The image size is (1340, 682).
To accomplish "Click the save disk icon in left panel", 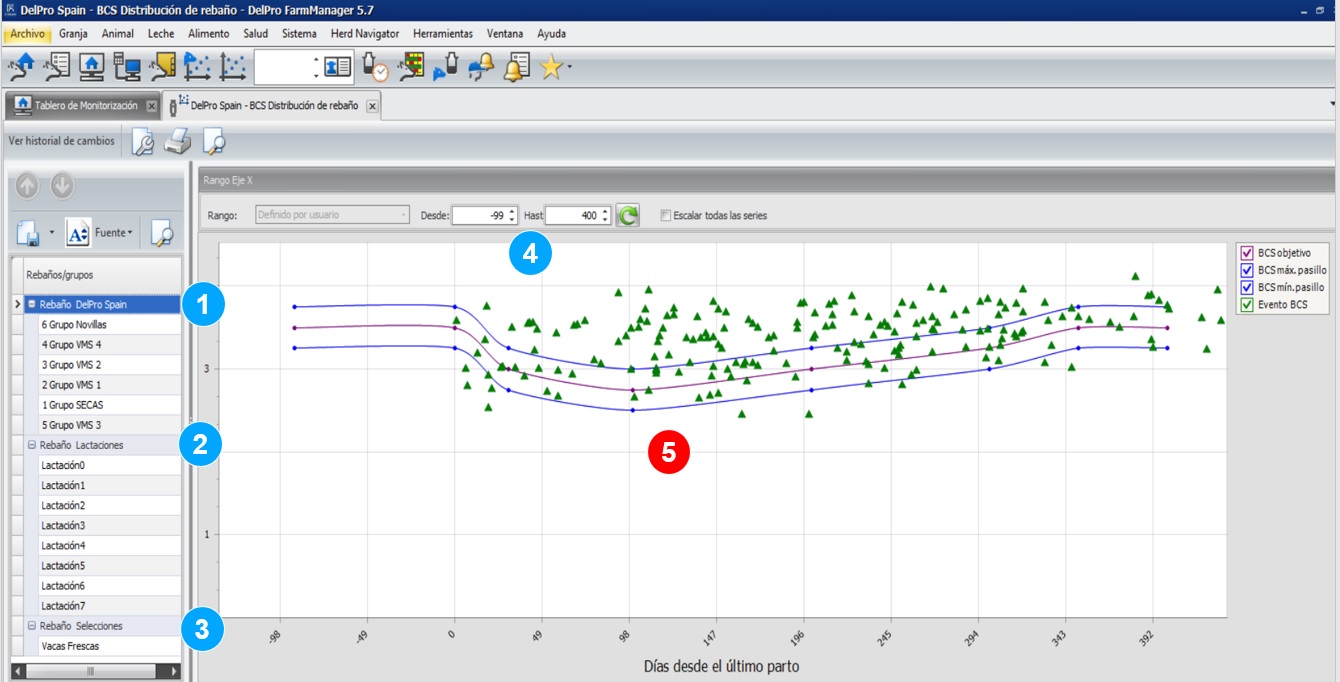I will pyautogui.click(x=30, y=233).
